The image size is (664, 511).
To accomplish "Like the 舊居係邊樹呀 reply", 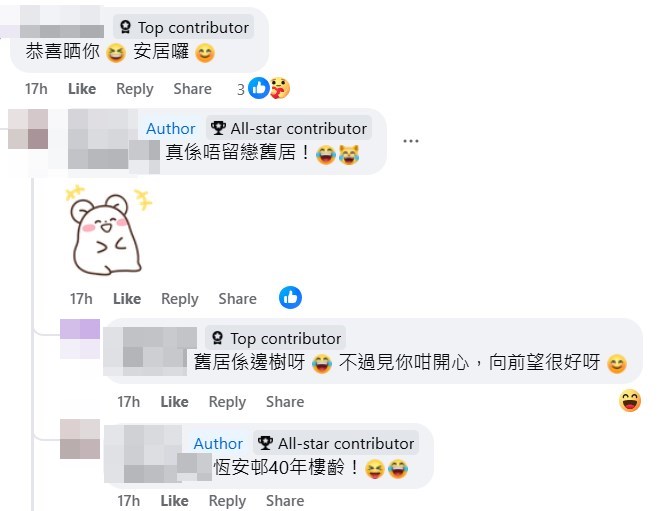I will point(174,402).
